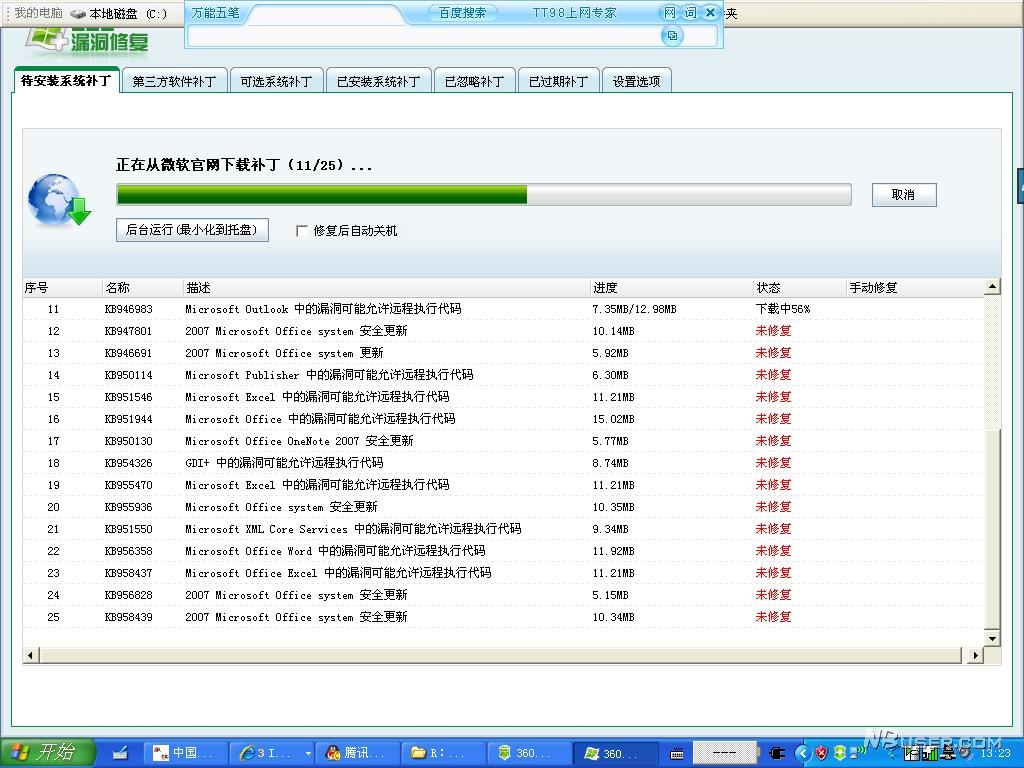The image size is (1024, 768).
Task: Select the KB951550 XML Core Services row
Action: [x=503, y=529]
